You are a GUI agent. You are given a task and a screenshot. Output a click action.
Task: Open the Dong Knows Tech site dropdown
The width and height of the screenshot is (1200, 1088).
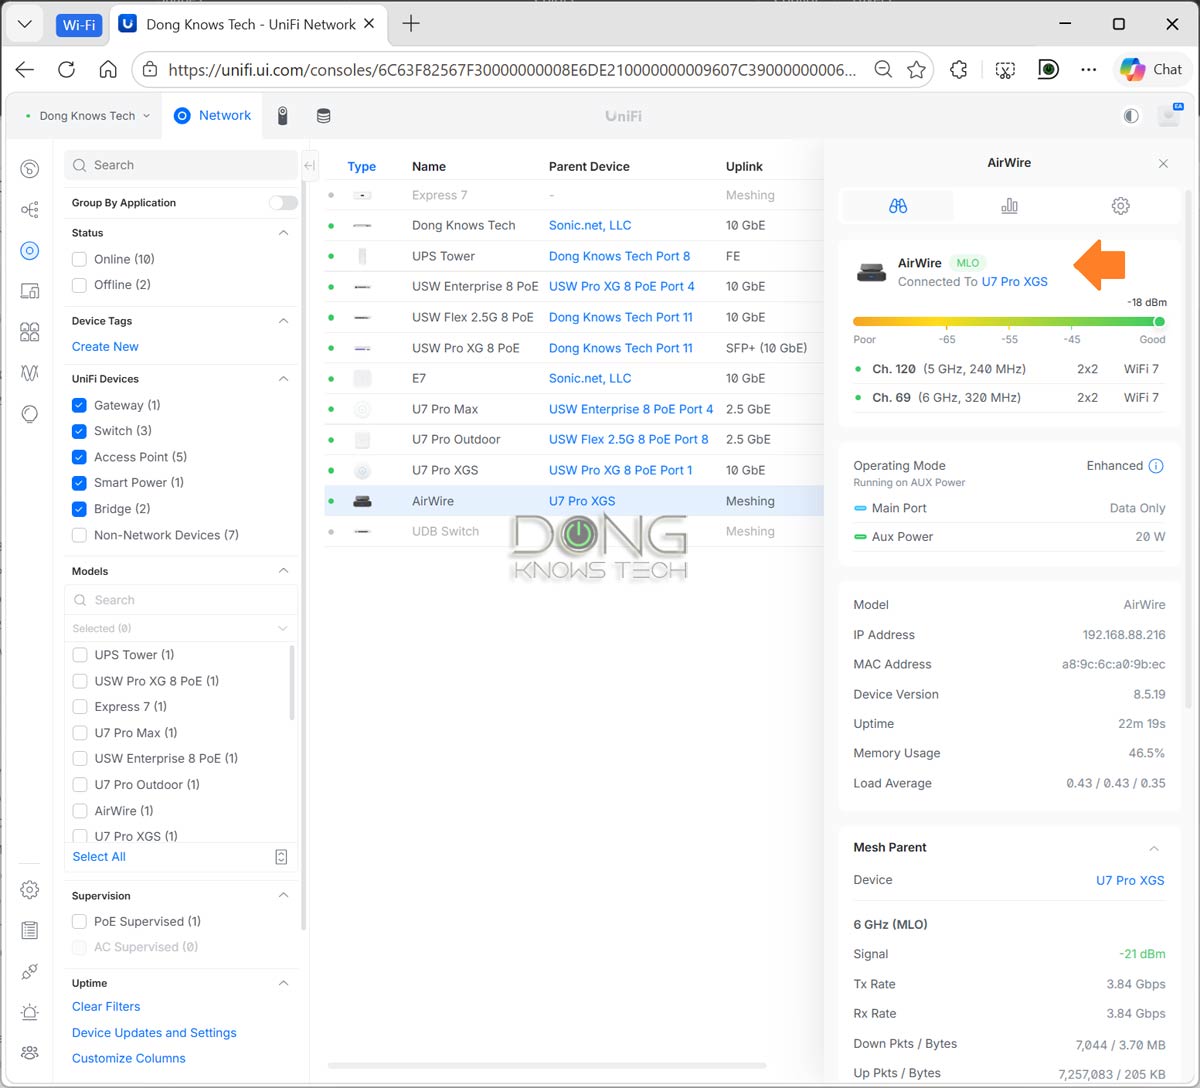[88, 116]
